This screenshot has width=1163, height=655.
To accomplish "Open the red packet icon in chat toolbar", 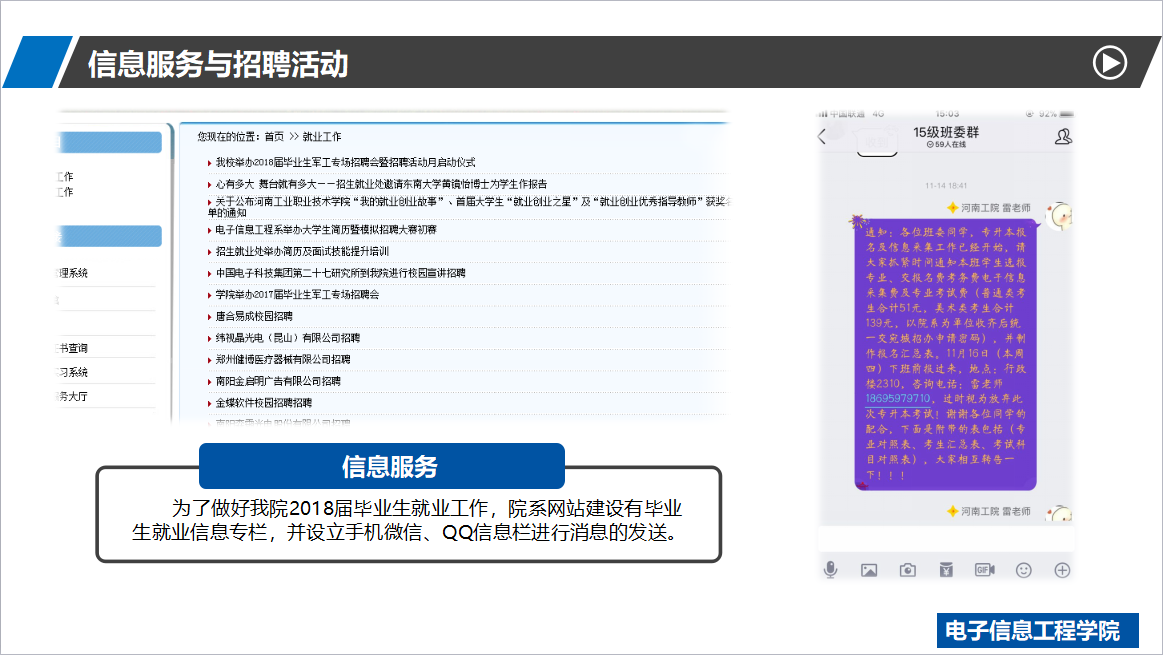I will (x=946, y=570).
